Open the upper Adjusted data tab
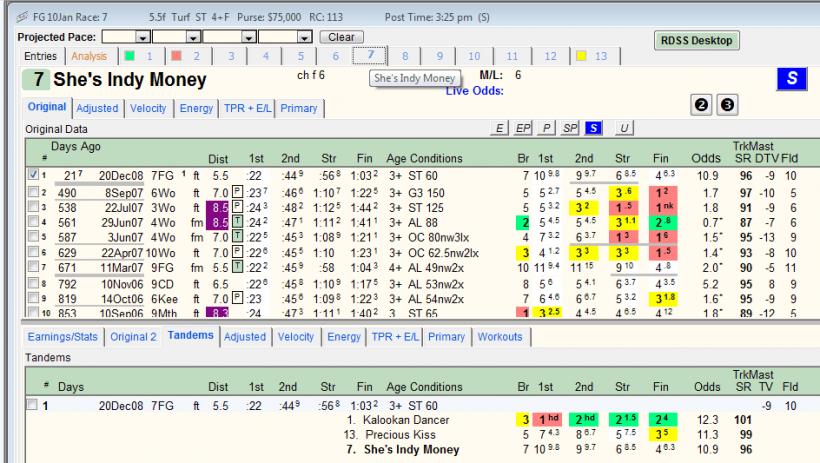This screenshot has height=463, width=820. click(97, 108)
